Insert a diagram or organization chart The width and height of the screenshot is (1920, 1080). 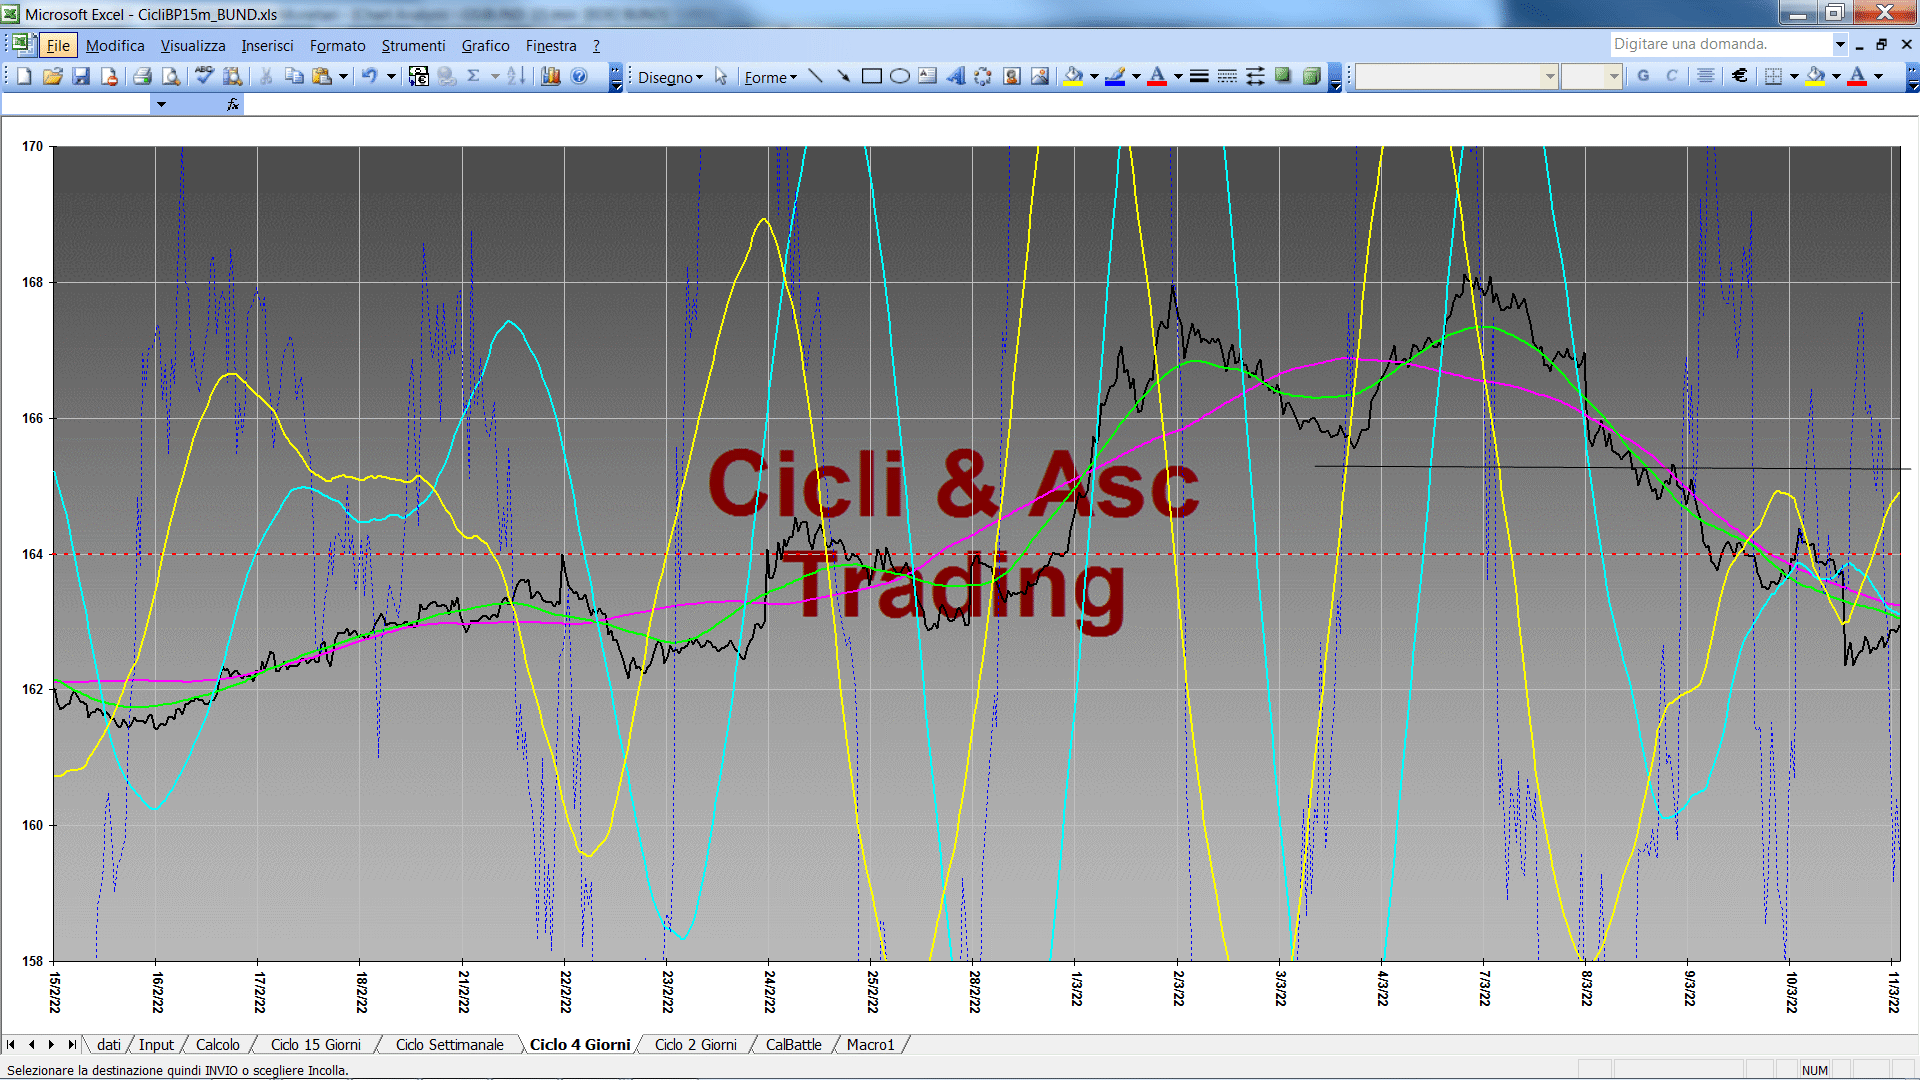(984, 76)
